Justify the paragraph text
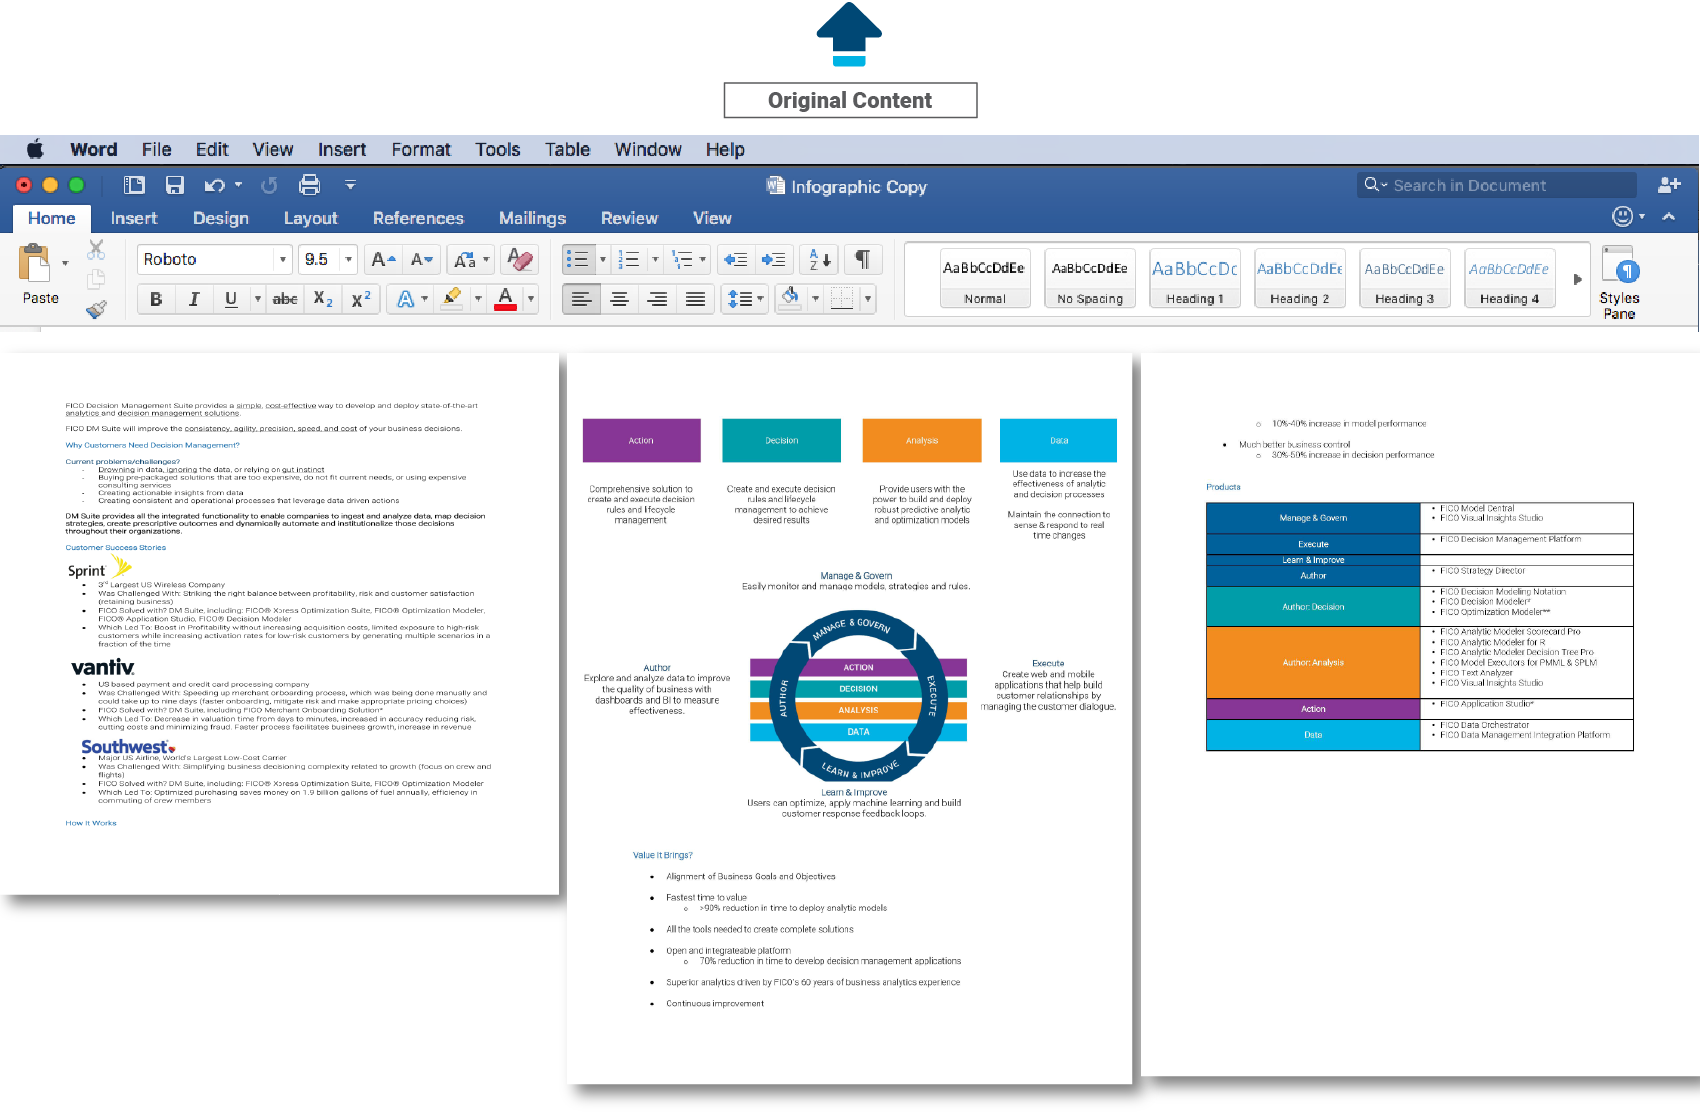This screenshot has height=1119, width=1700. click(696, 299)
